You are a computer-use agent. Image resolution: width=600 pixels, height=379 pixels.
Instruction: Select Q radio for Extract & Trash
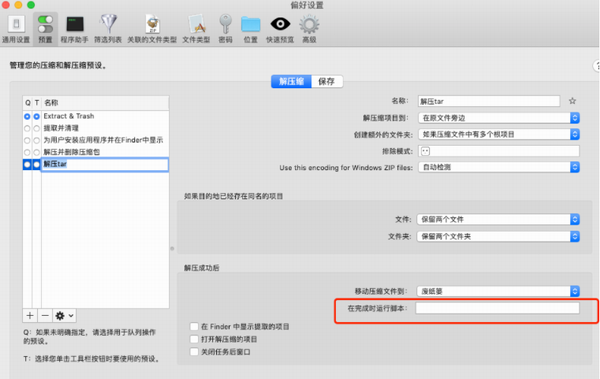(27, 116)
